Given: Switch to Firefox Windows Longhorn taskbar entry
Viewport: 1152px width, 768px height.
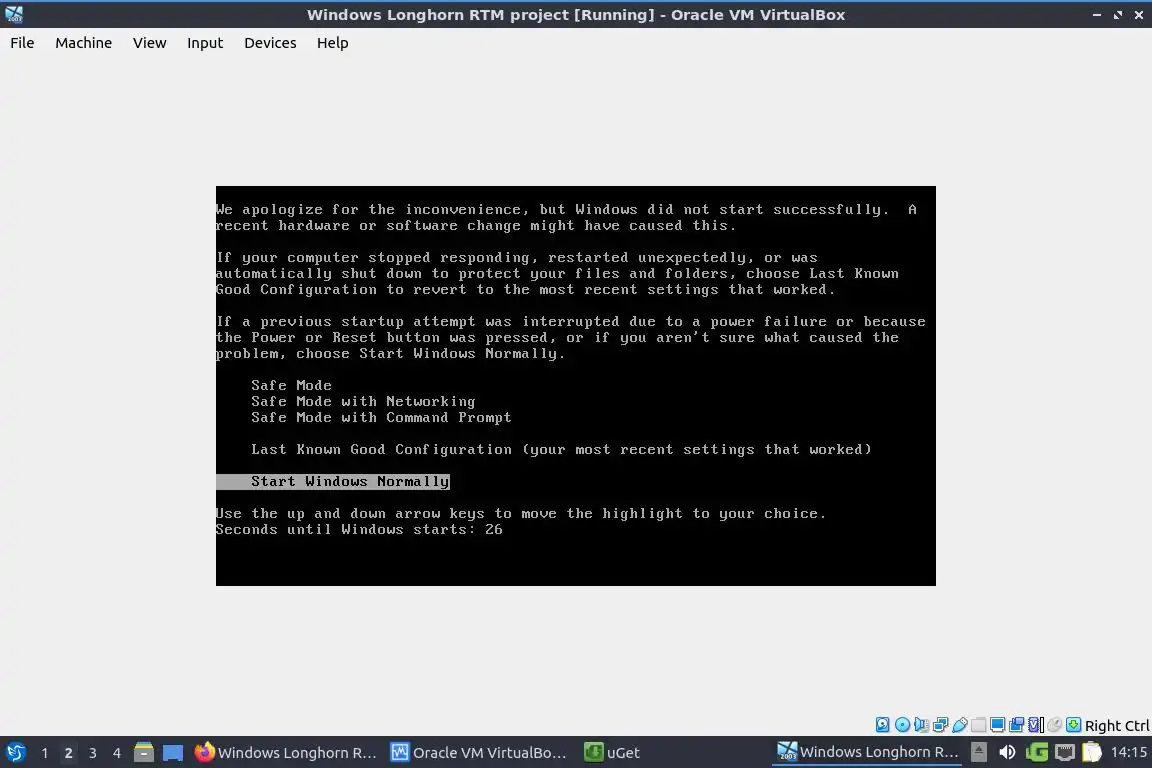Looking at the screenshot, I should pos(286,753).
